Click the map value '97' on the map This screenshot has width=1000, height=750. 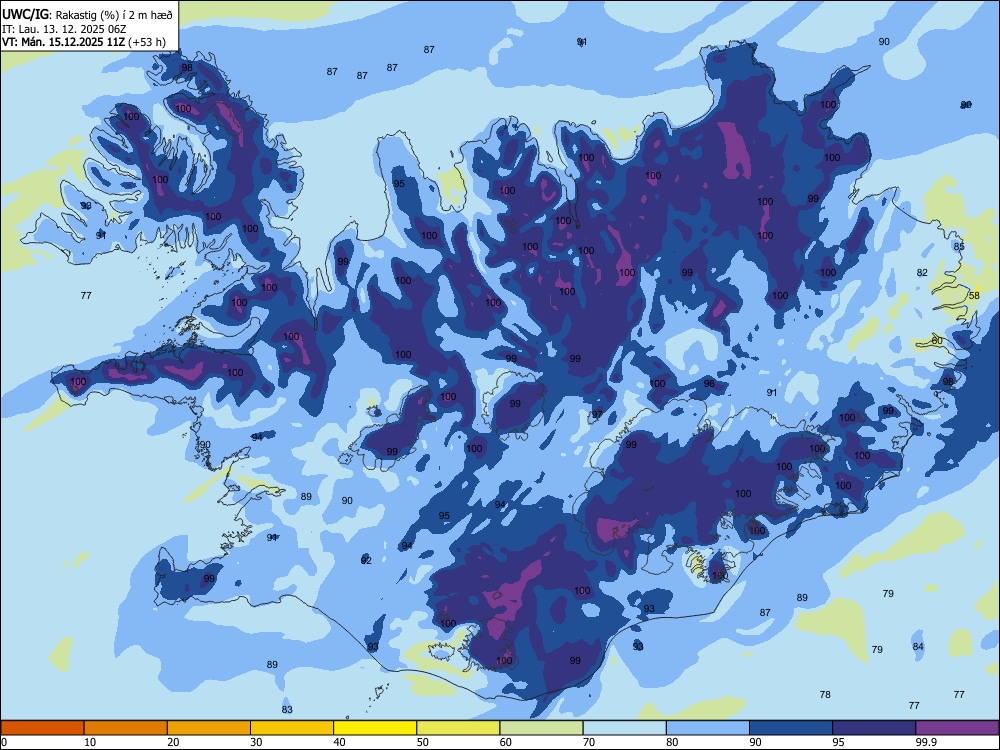point(597,415)
